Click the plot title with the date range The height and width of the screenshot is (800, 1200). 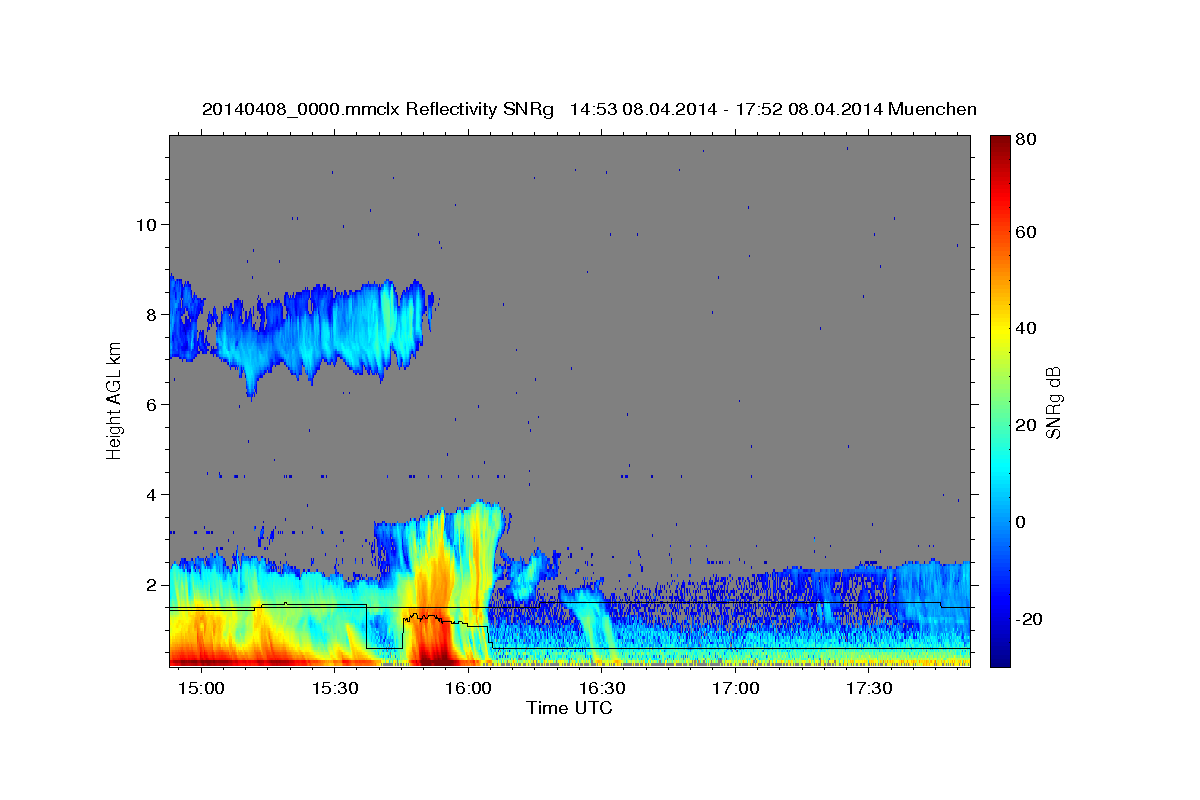tap(589, 109)
